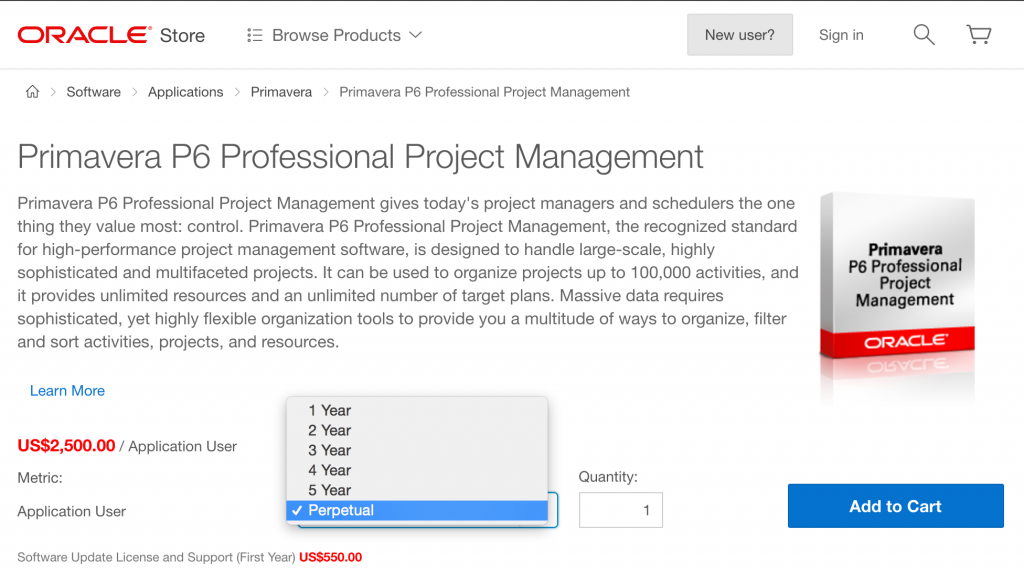1024x573 pixels.
Task: Select the 5 Year option
Action: (x=417, y=490)
